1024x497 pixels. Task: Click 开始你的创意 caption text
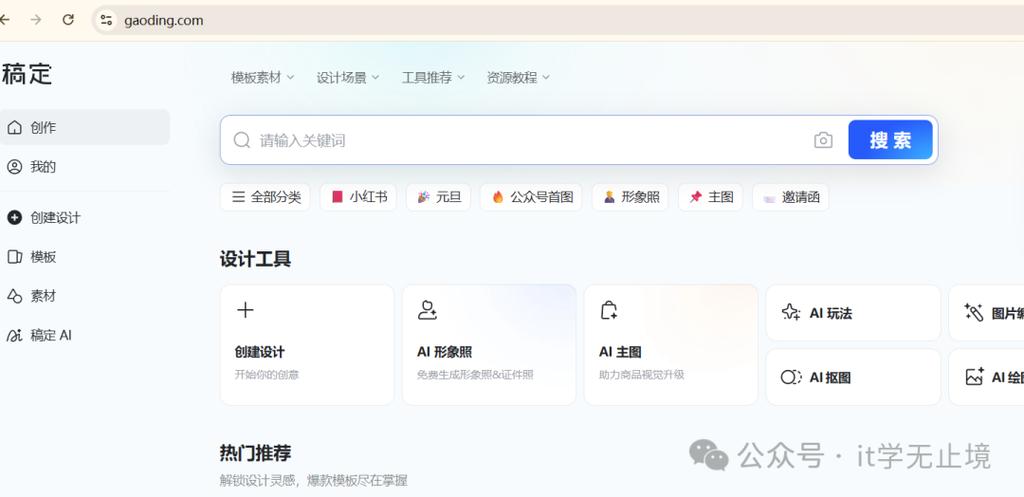[266, 375]
